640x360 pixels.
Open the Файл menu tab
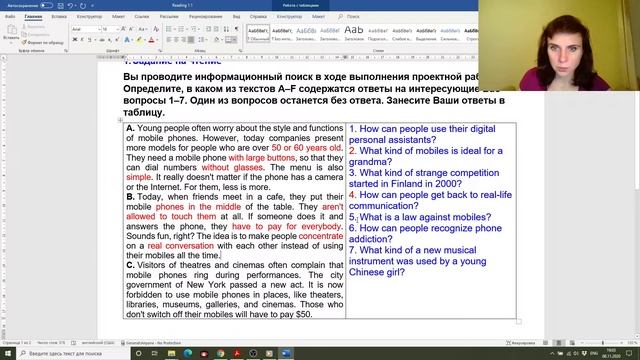coord(10,17)
